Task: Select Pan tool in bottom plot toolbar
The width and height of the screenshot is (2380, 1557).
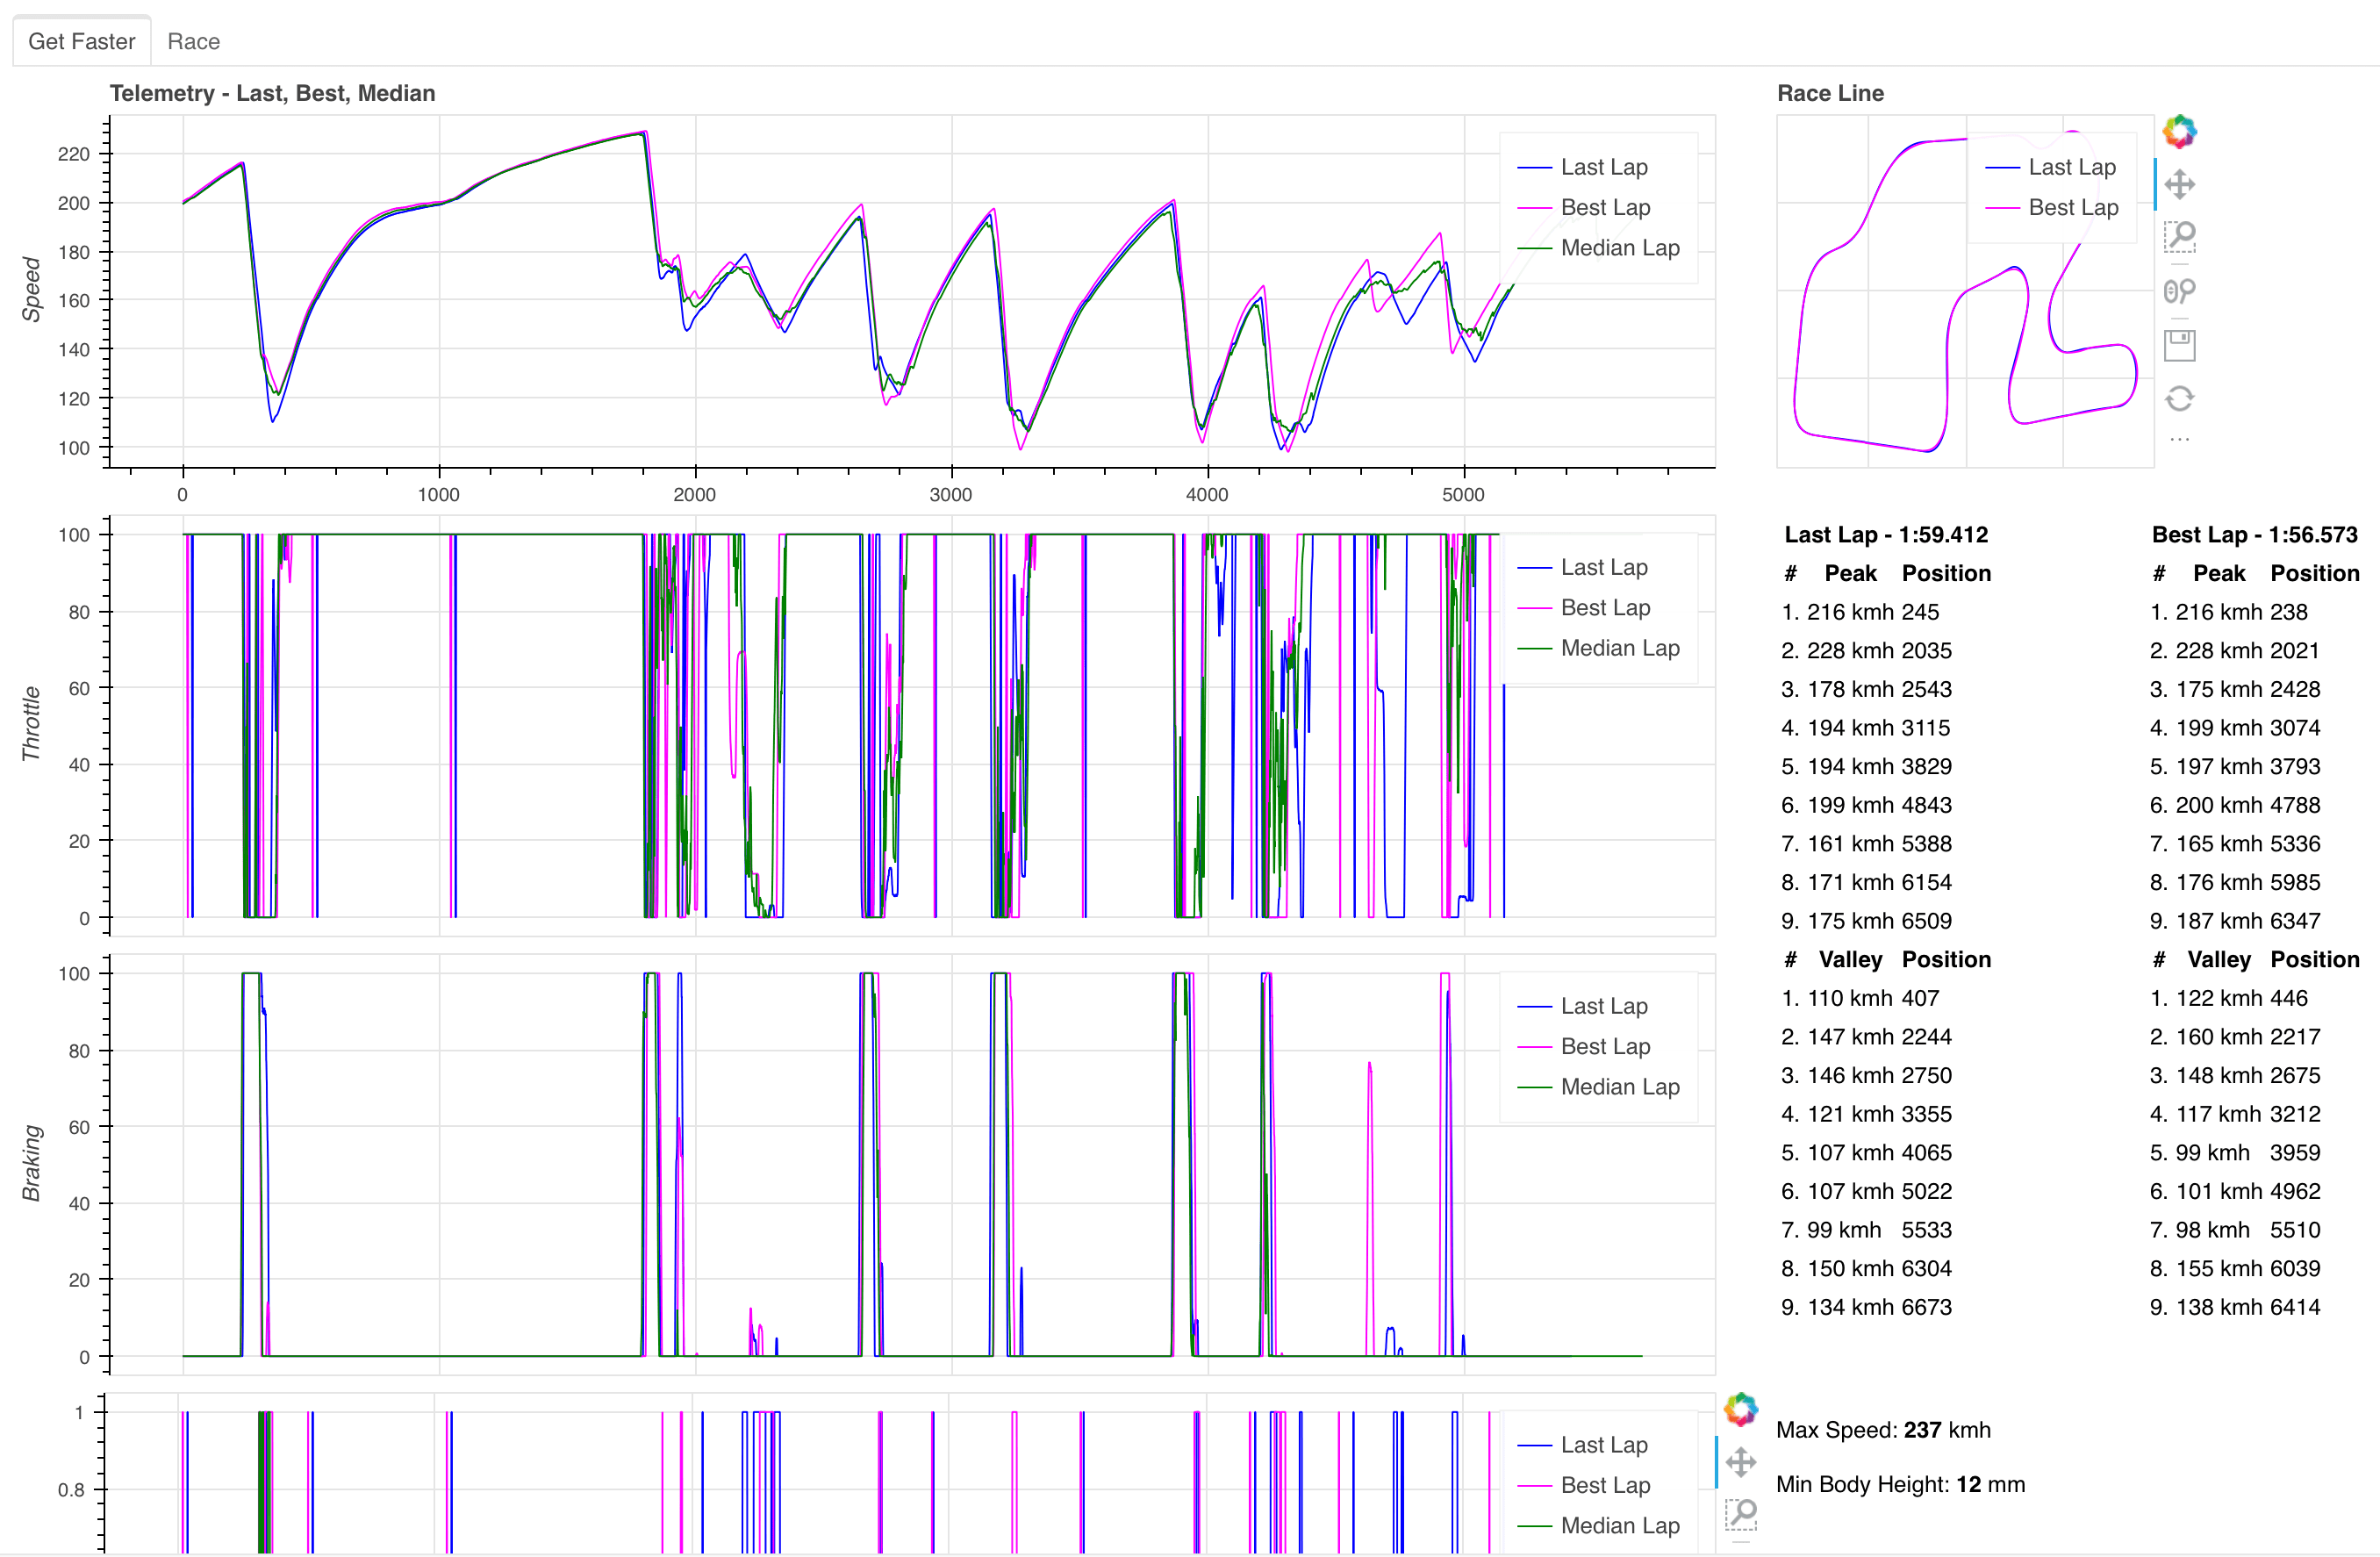Action: coord(1740,1462)
